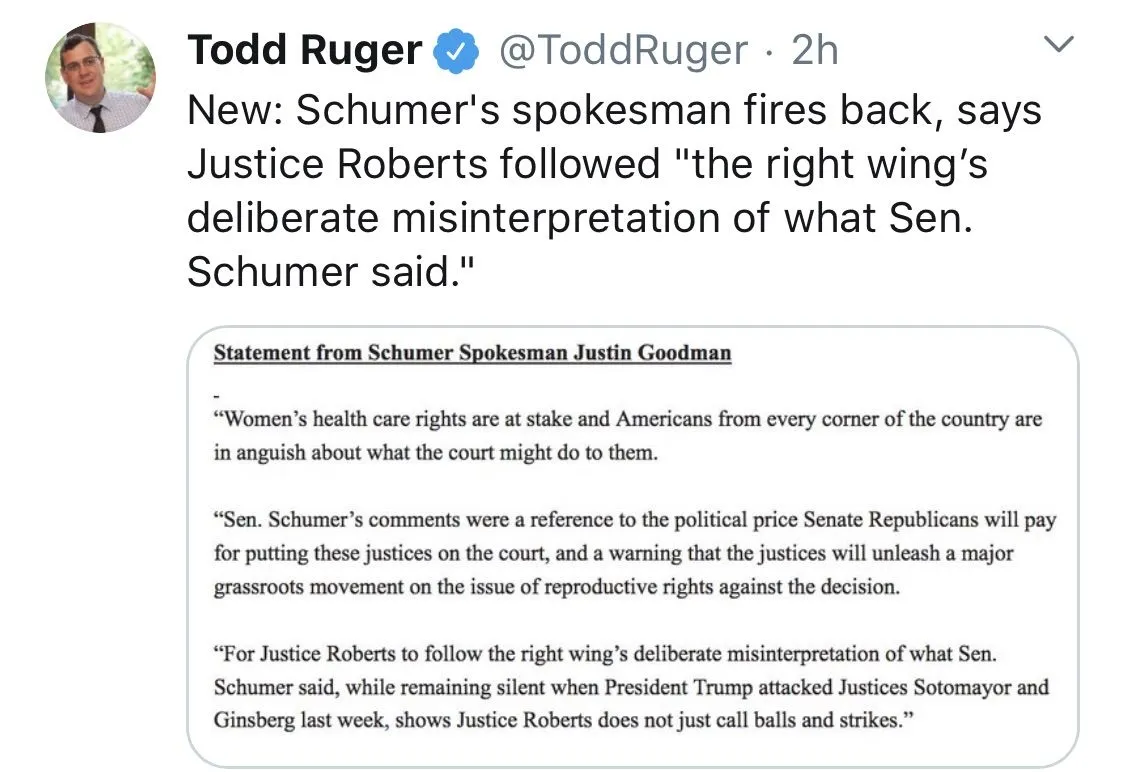This screenshot has height=772, width=1125.
Task: Open Todd Ruger's profile avatar photo
Action: [100, 78]
